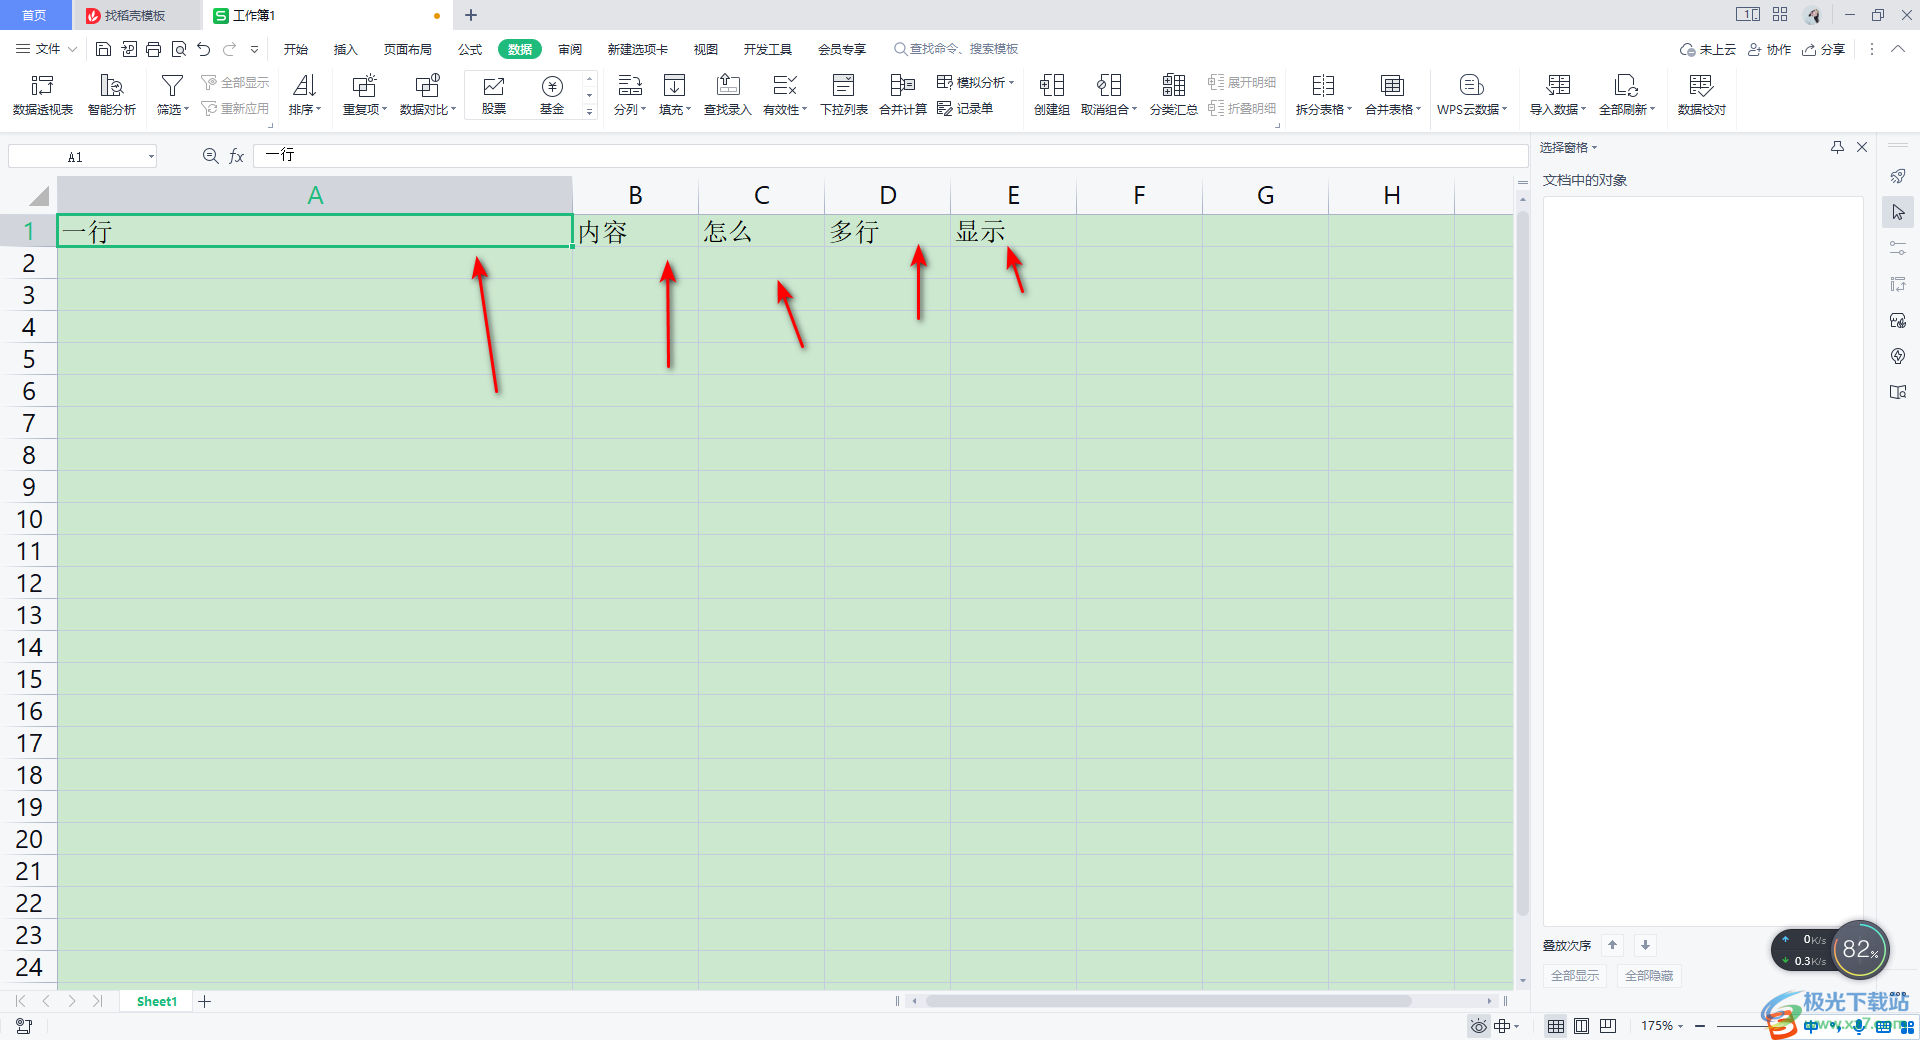The height and width of the screenshot is (1040, 1920).
Task: Toggle eye-protection mode in status bar
Action: [1478, 1026]
